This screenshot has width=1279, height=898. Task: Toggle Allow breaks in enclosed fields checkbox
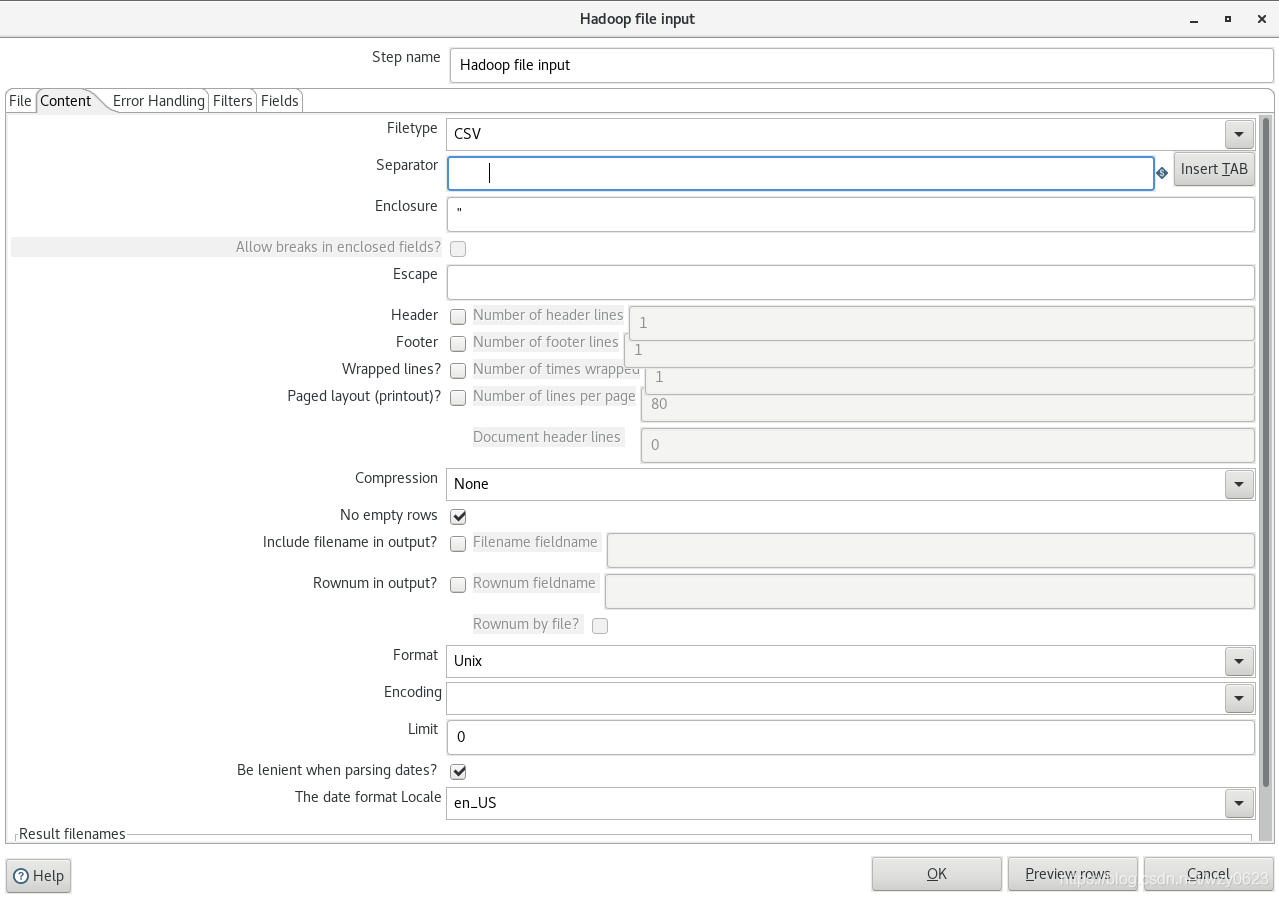tap(458, 248)
